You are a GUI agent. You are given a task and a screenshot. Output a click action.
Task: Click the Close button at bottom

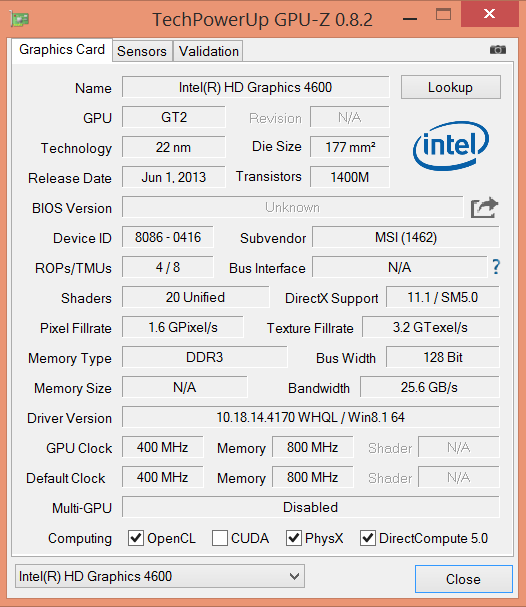pyautogui.click(x=464, y=579)
